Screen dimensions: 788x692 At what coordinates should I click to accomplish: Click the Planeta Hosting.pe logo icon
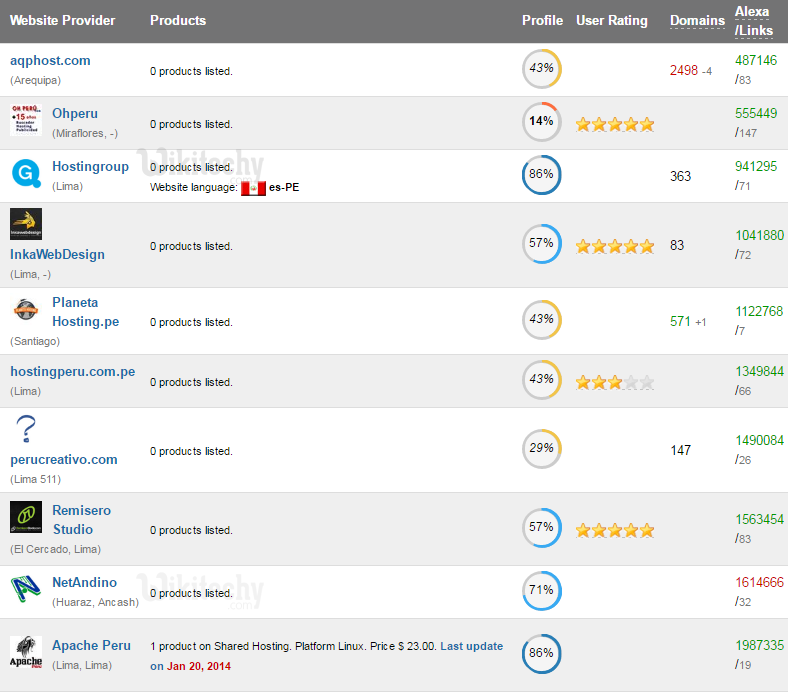coord(26,310)
